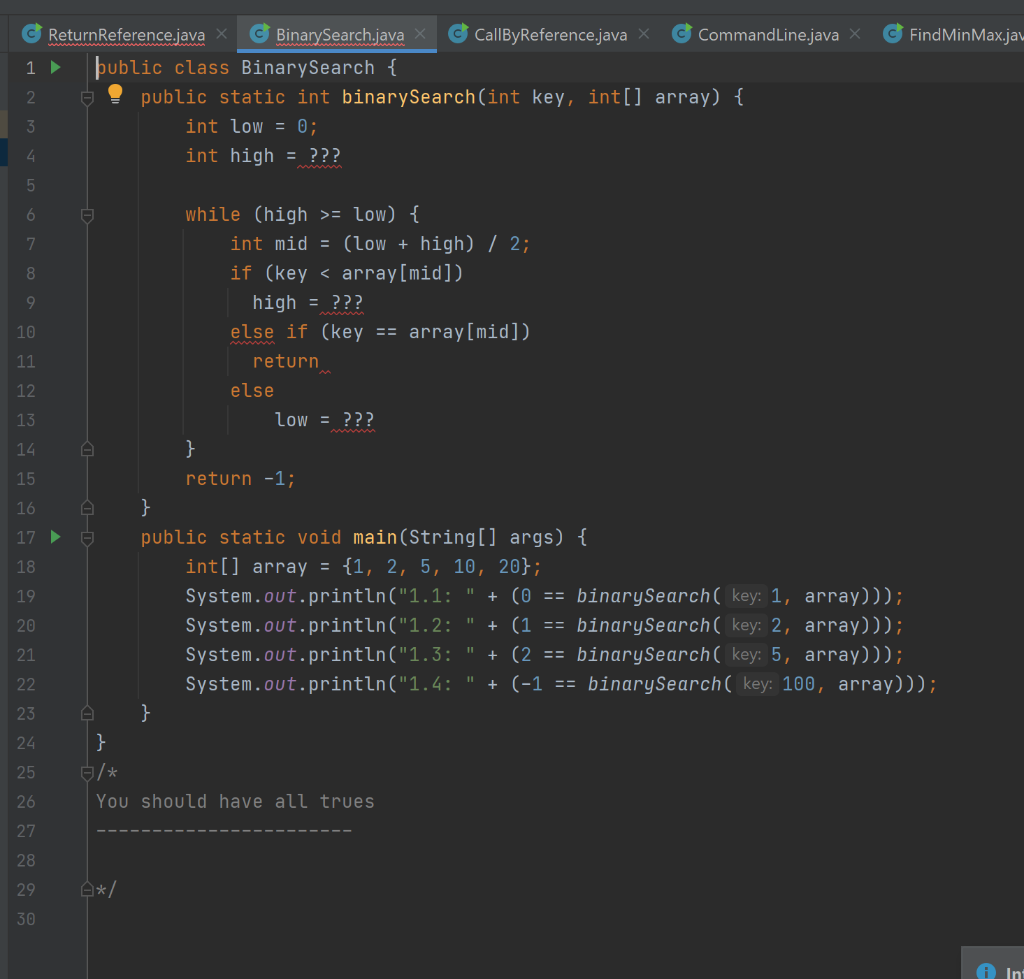Click the ??? placeholder after low on line 13
This screenshot has width=1024, height=979.
(358, 420)
